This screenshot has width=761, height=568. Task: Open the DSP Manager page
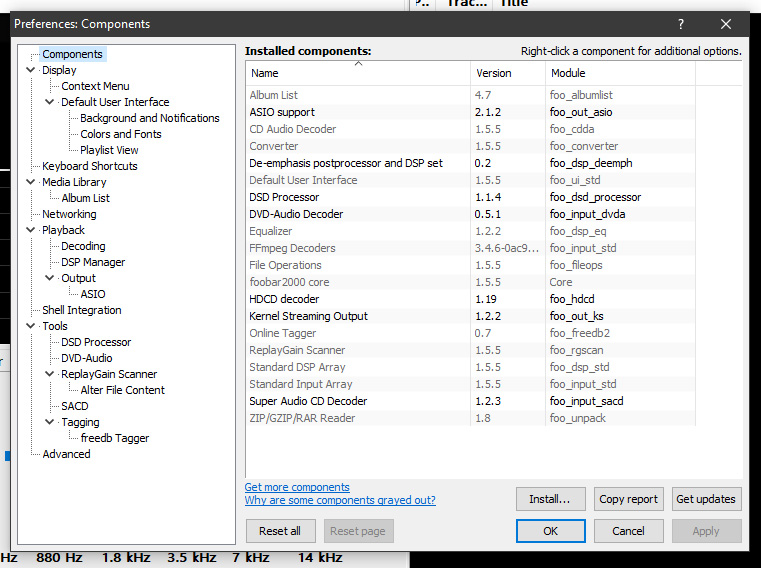93,262
